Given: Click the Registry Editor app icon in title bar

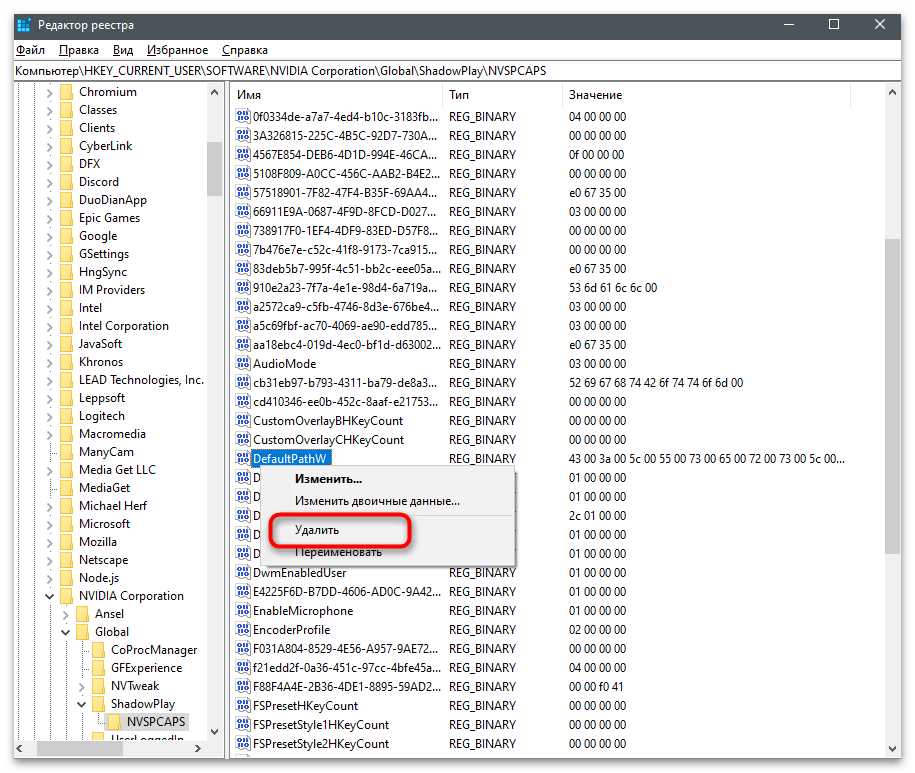Looking at the screenshot, I should pyautogui.click(x=24, y=25).
